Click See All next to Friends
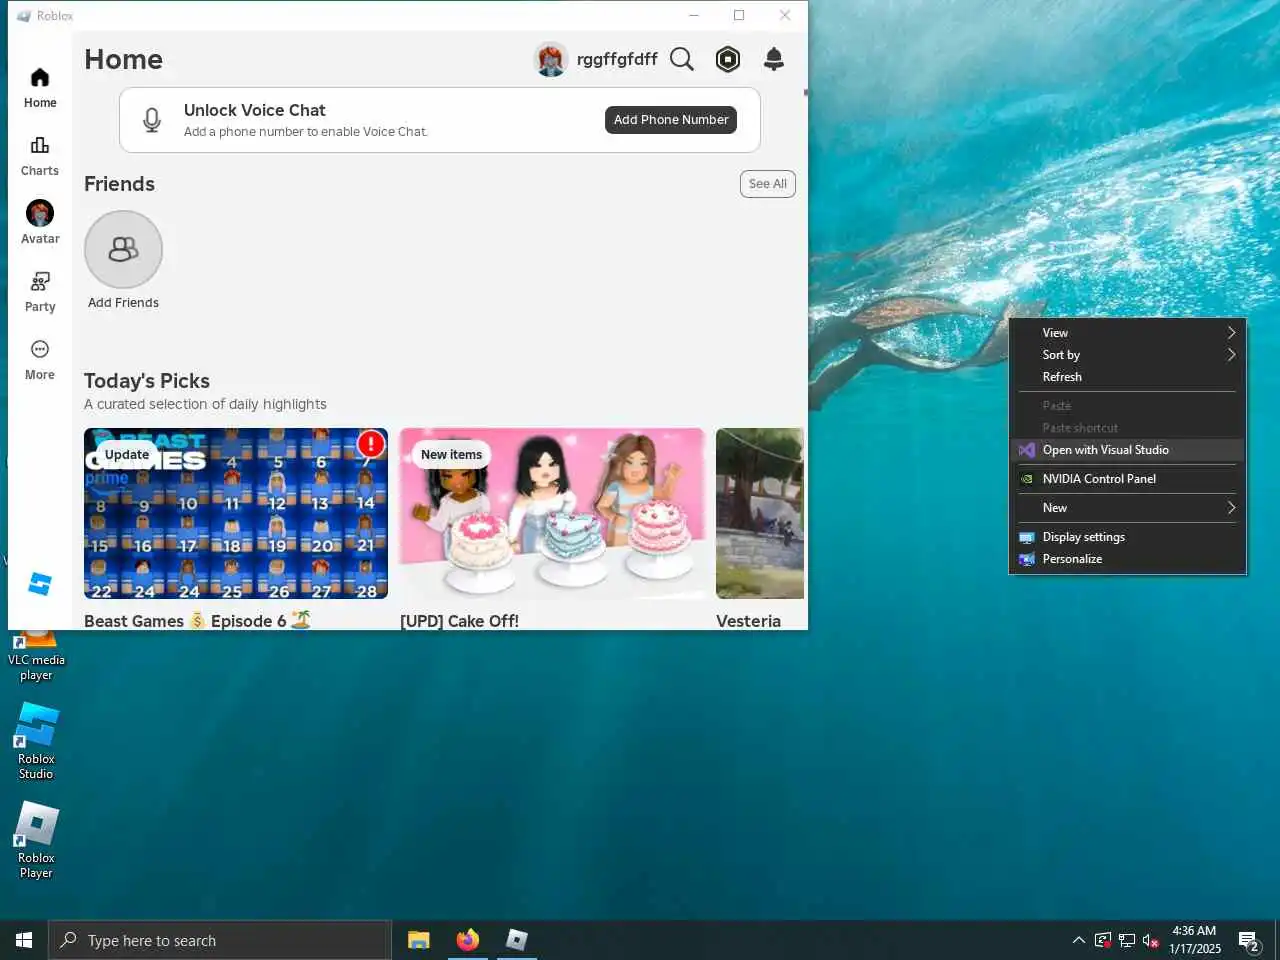 768,184
